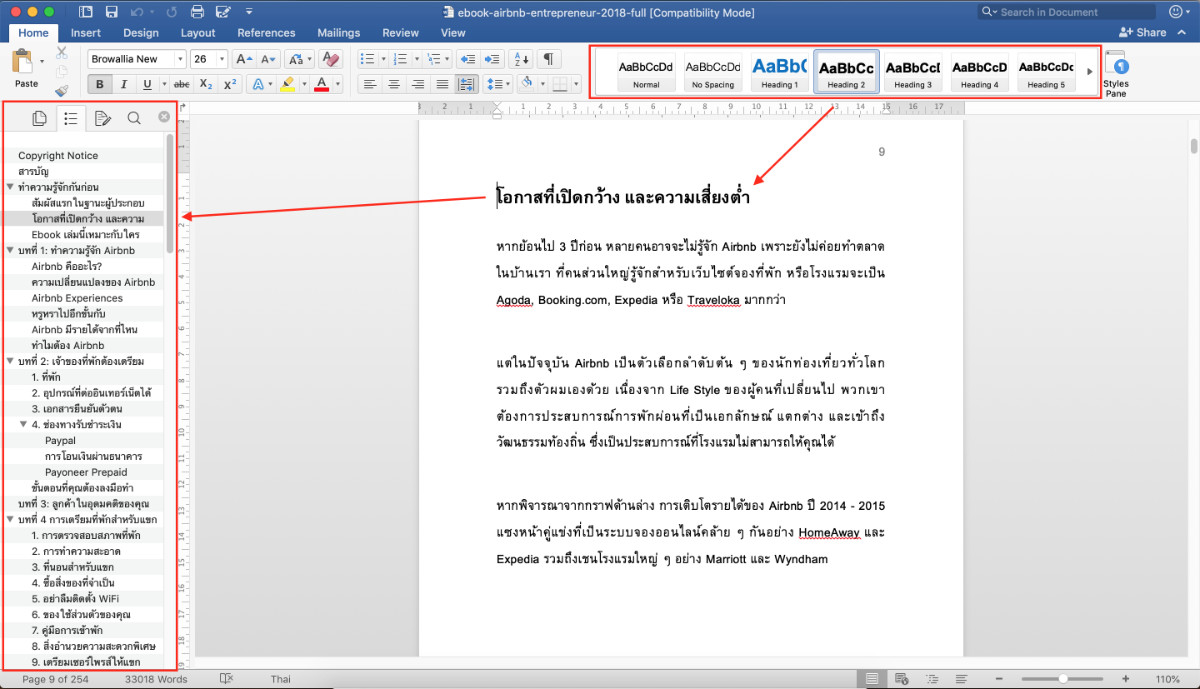Screen dimensions: 1200x689
Task: Expand the styles gallery arrow
Action: [x=1089, y=71]
